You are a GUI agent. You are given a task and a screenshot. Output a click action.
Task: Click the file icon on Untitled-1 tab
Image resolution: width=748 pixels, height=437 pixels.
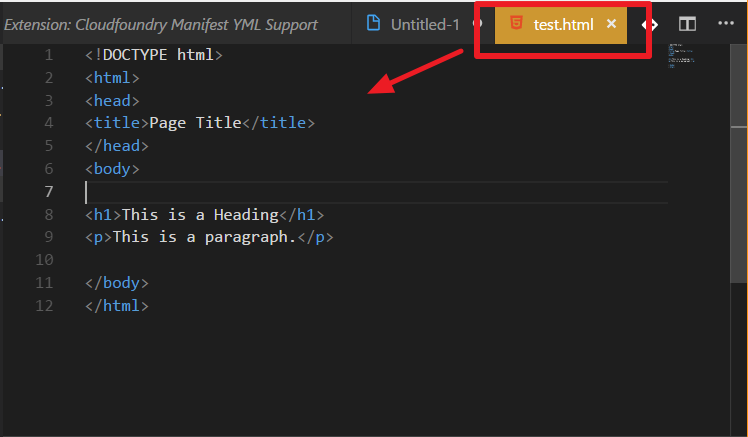tap(374, 23)
